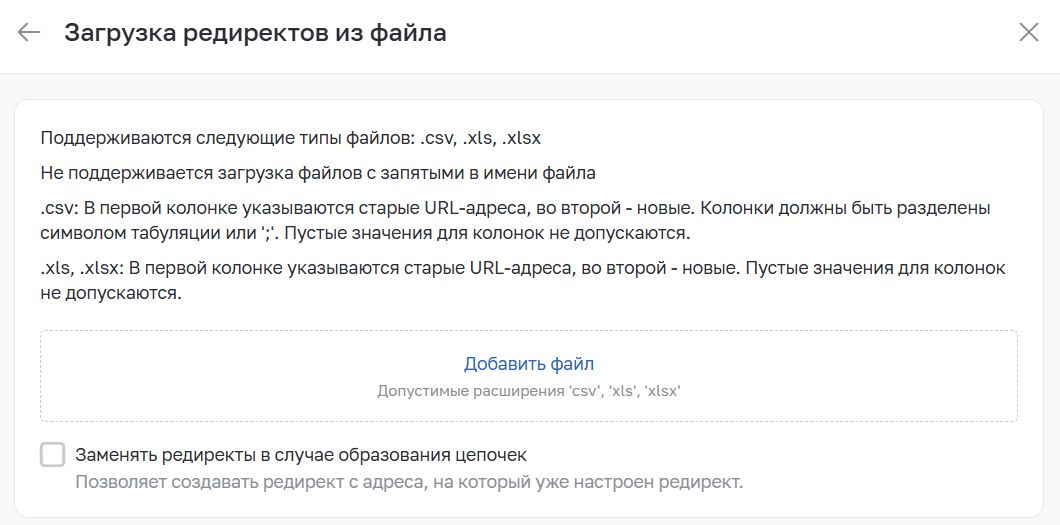Close the redirect upload dialog with X

coord(1028,32)
